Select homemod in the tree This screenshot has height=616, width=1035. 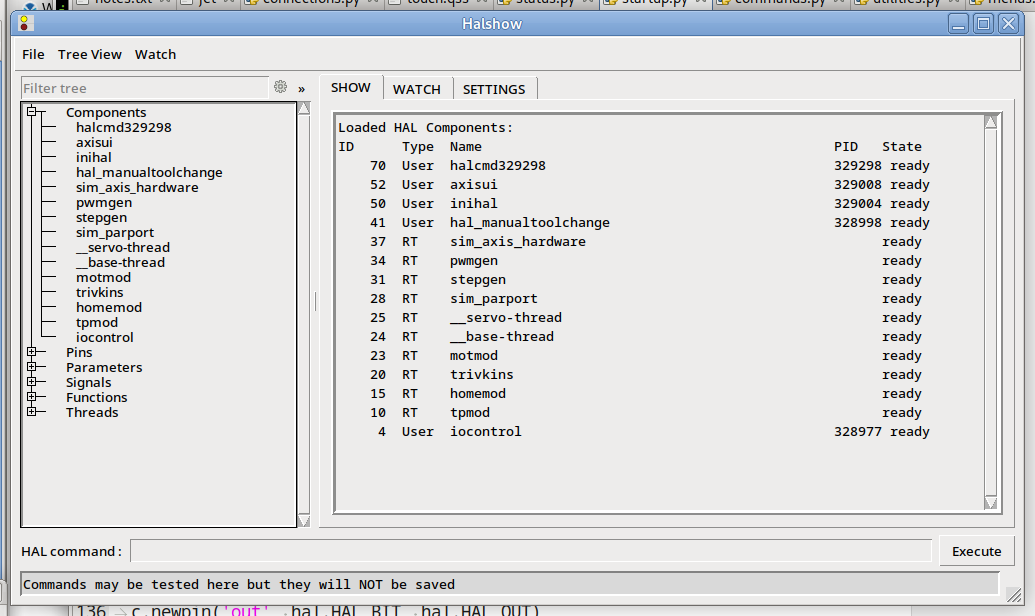pyautogui.click(x=109, y=308)
